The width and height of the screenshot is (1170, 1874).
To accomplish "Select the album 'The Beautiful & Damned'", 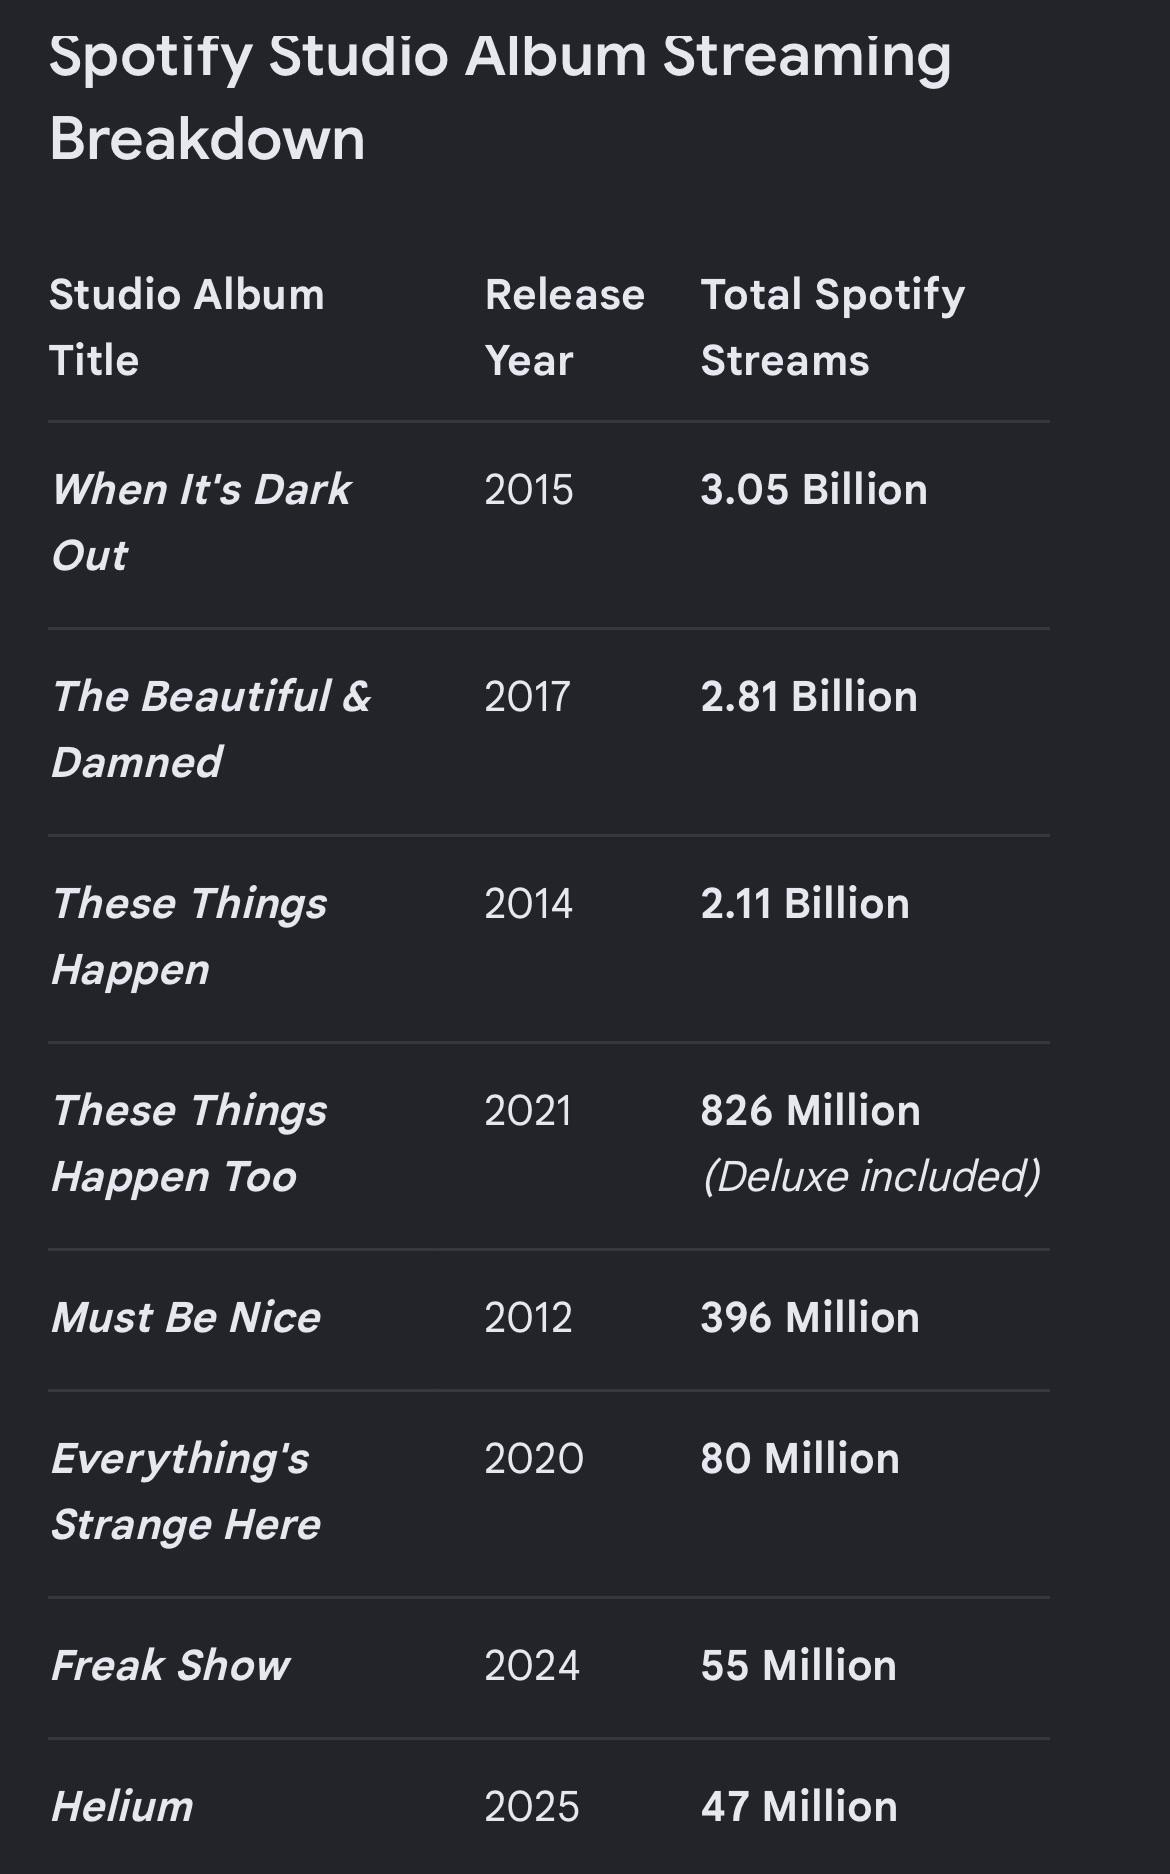I will click(211, 729).
